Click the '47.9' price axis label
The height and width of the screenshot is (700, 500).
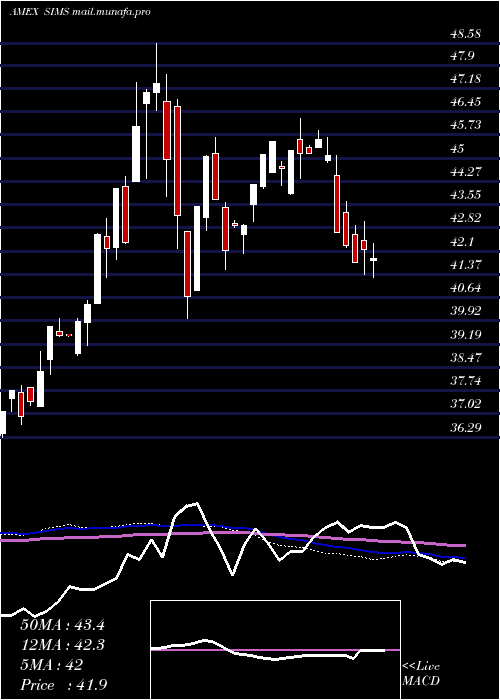point(461,56)
